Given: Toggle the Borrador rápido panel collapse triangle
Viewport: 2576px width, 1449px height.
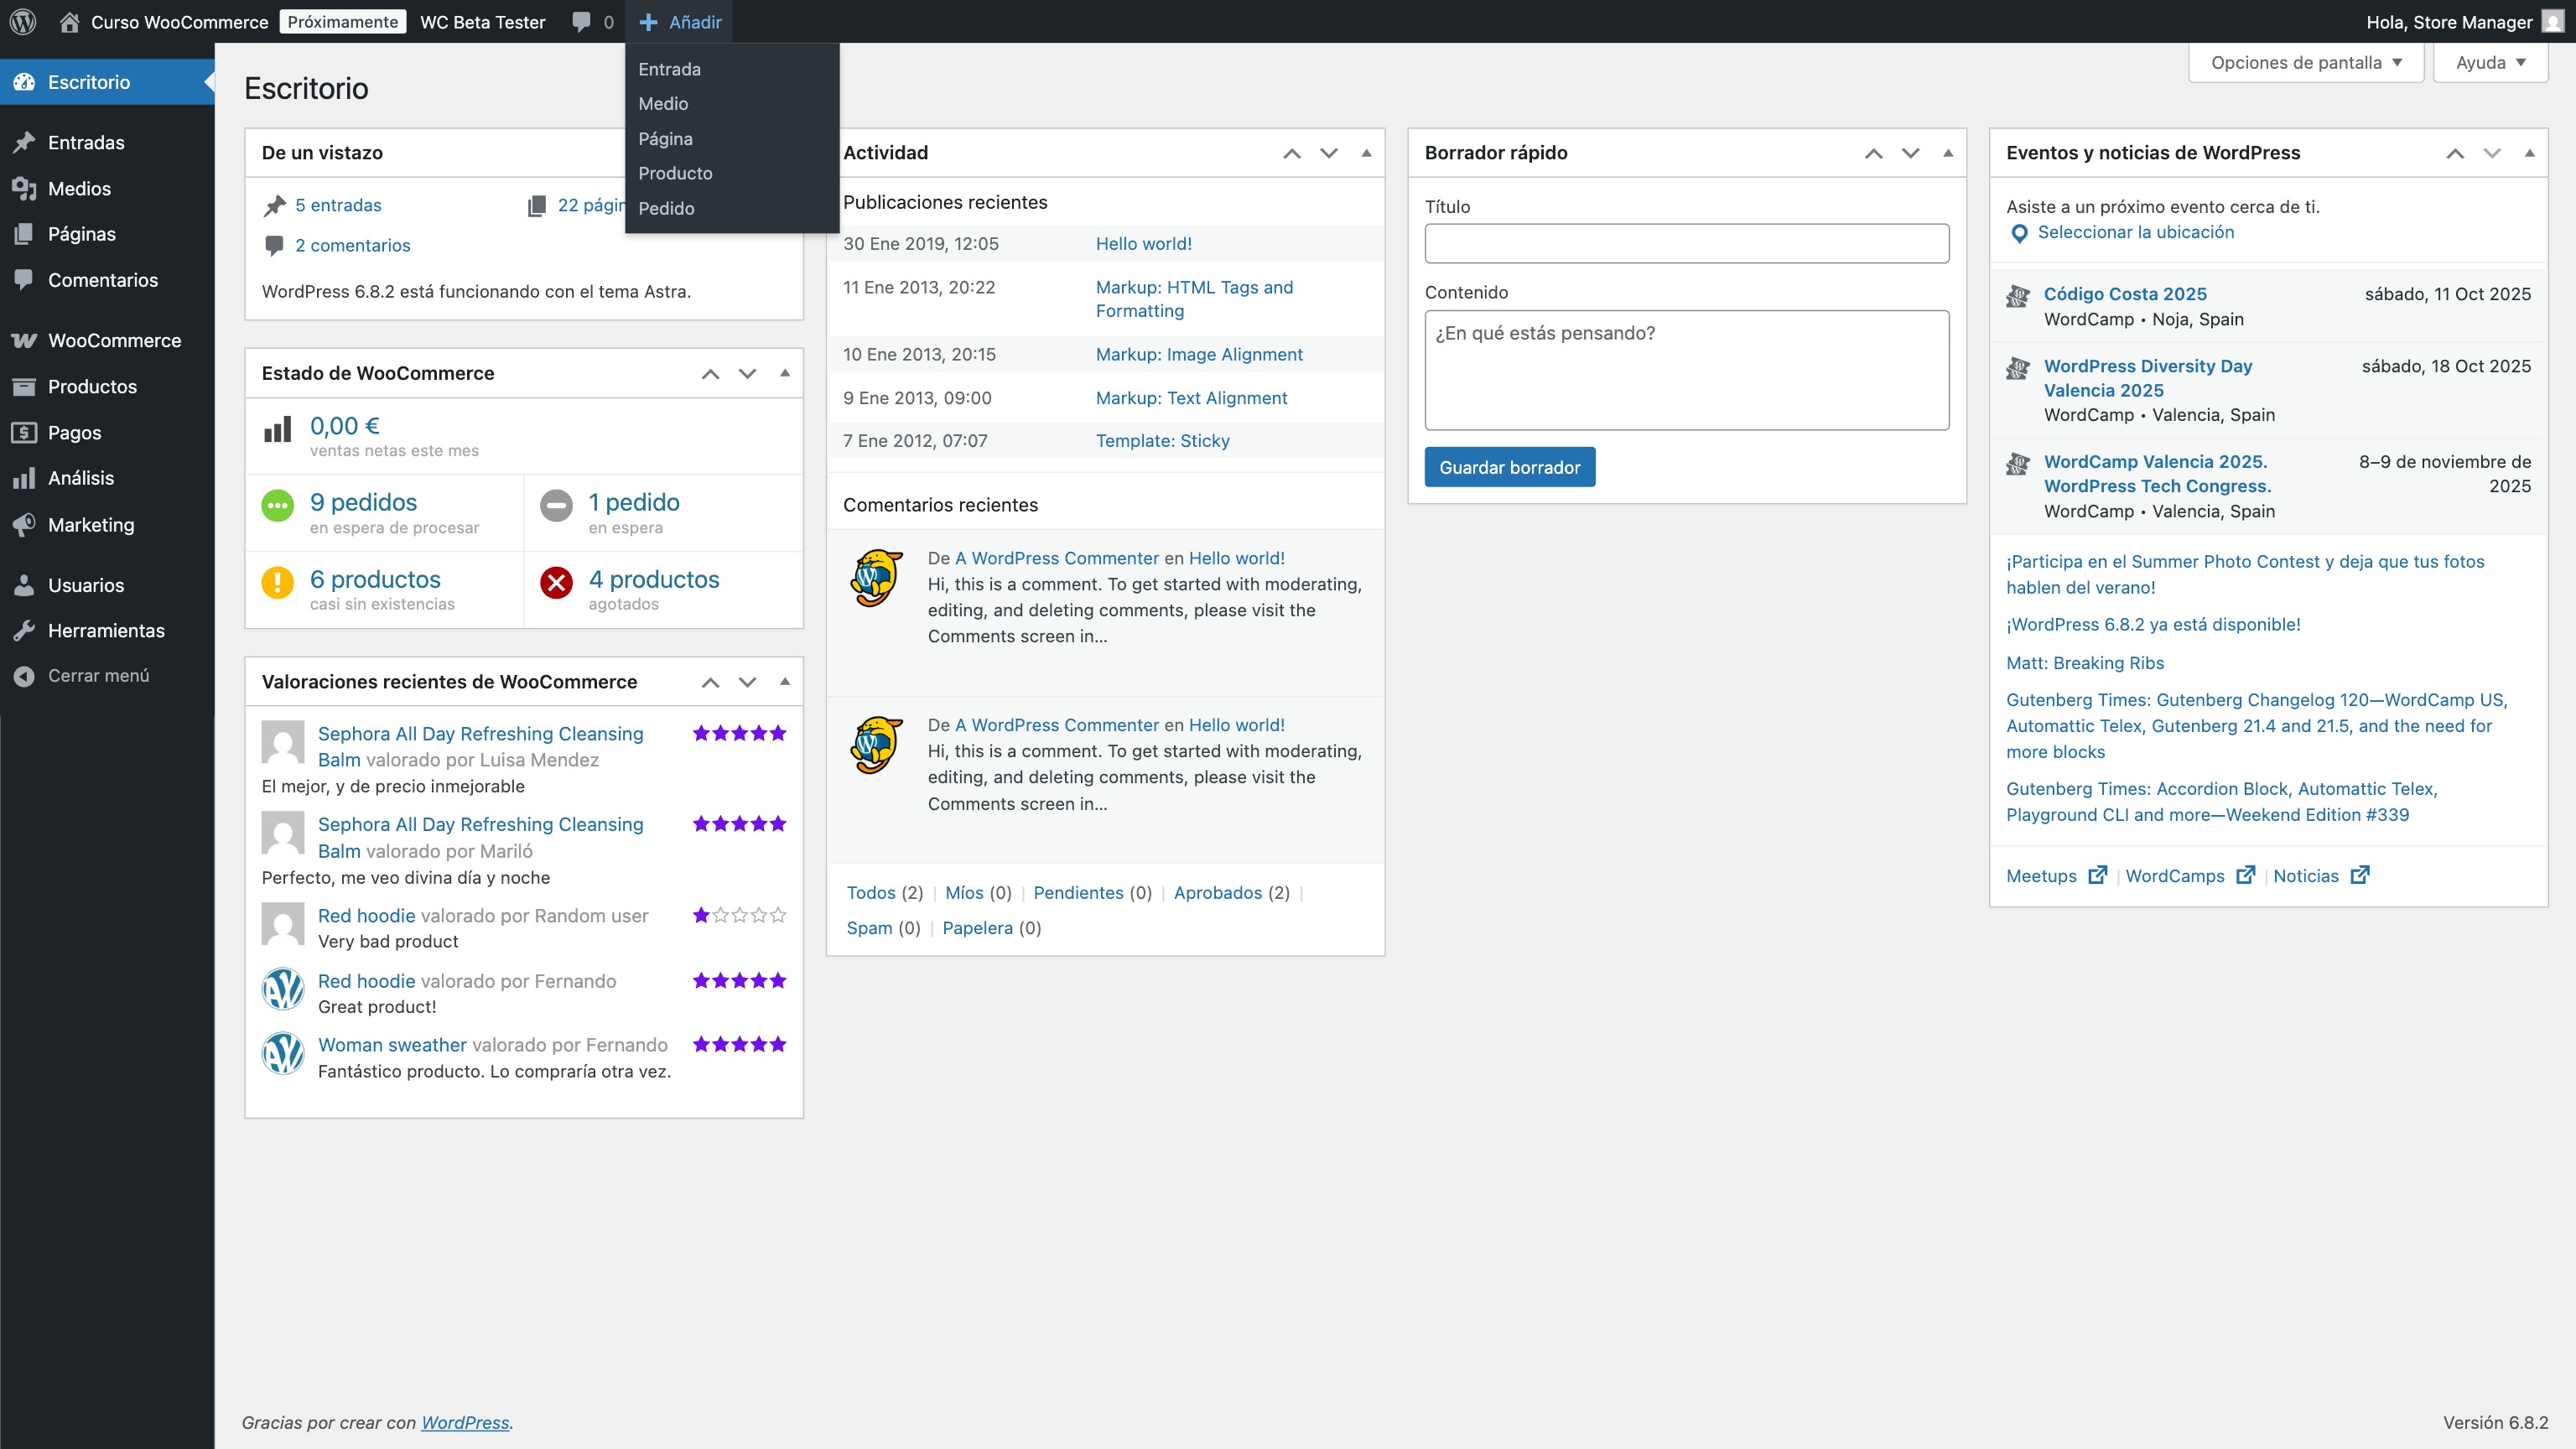Looking at the screenshot, I should (x=1947, y=153).
